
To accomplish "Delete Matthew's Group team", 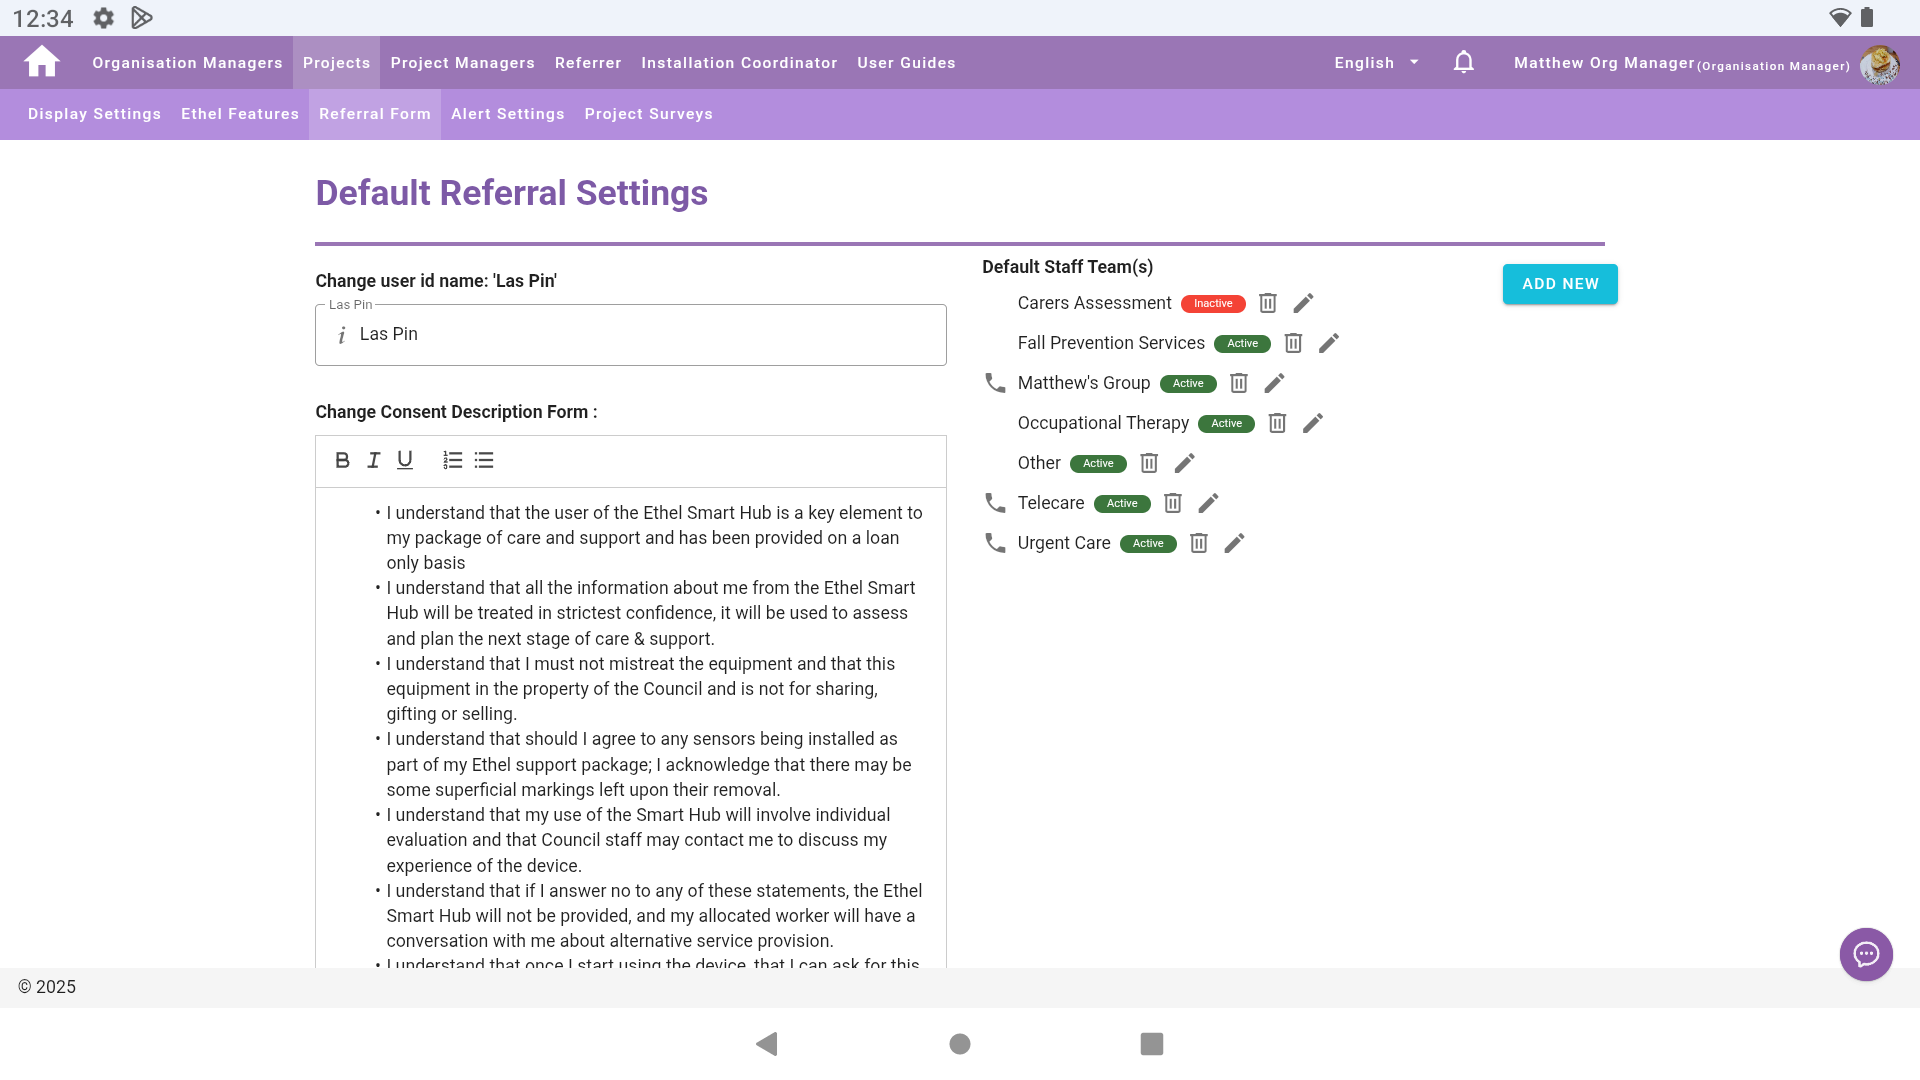I will point(1238,383).
